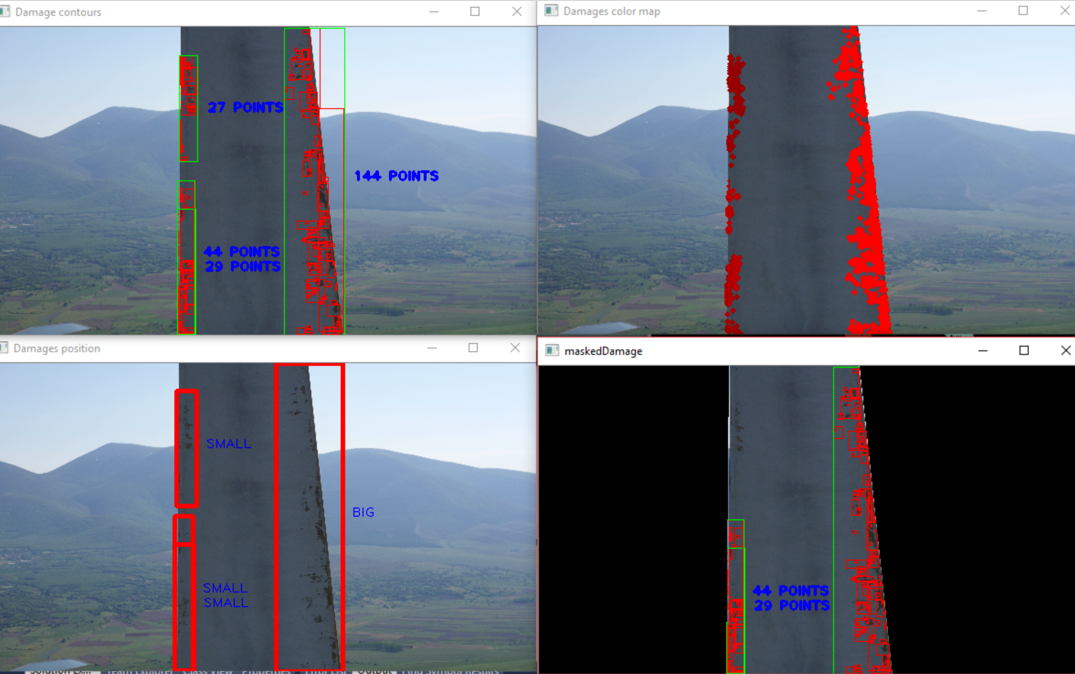Click the 27 POINTS label in Damage contours
The image size is (1075, 674).
click(x=245, y=107)
